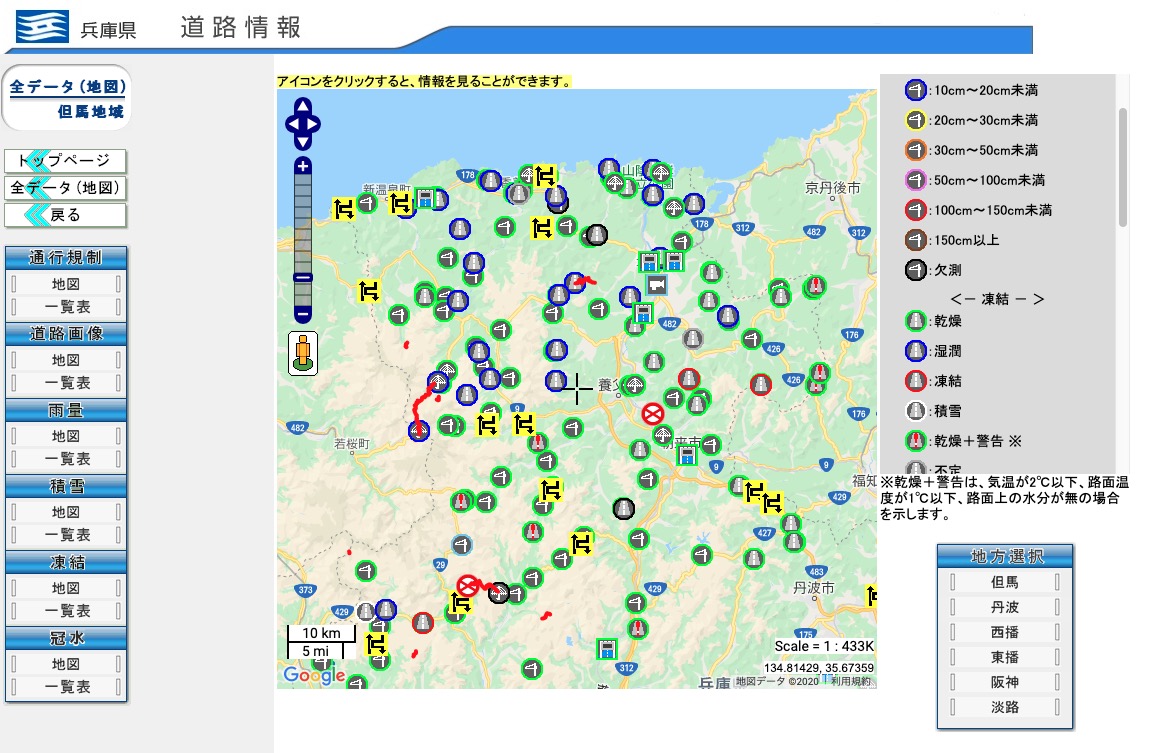The height and width of the screenshot is (753, 1159).
Task: Pan the map up using the up arrow
Action: click(x=303, y=106)
